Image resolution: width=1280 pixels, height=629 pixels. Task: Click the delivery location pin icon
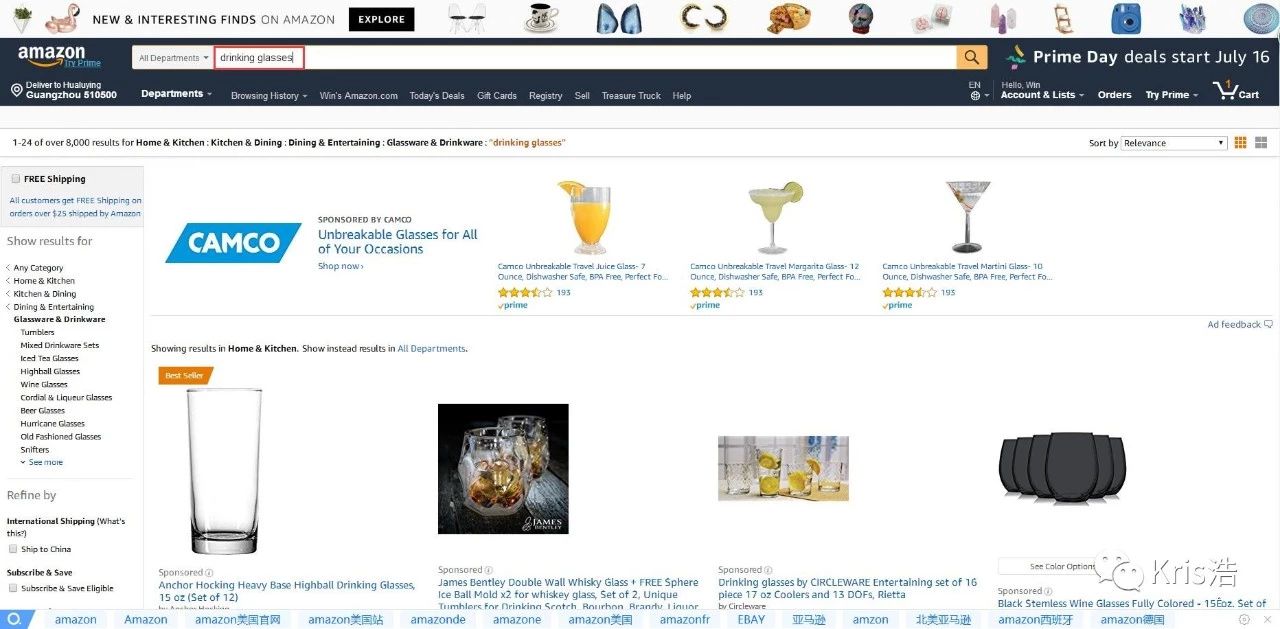pyautogui.click(x=16, y=90)
